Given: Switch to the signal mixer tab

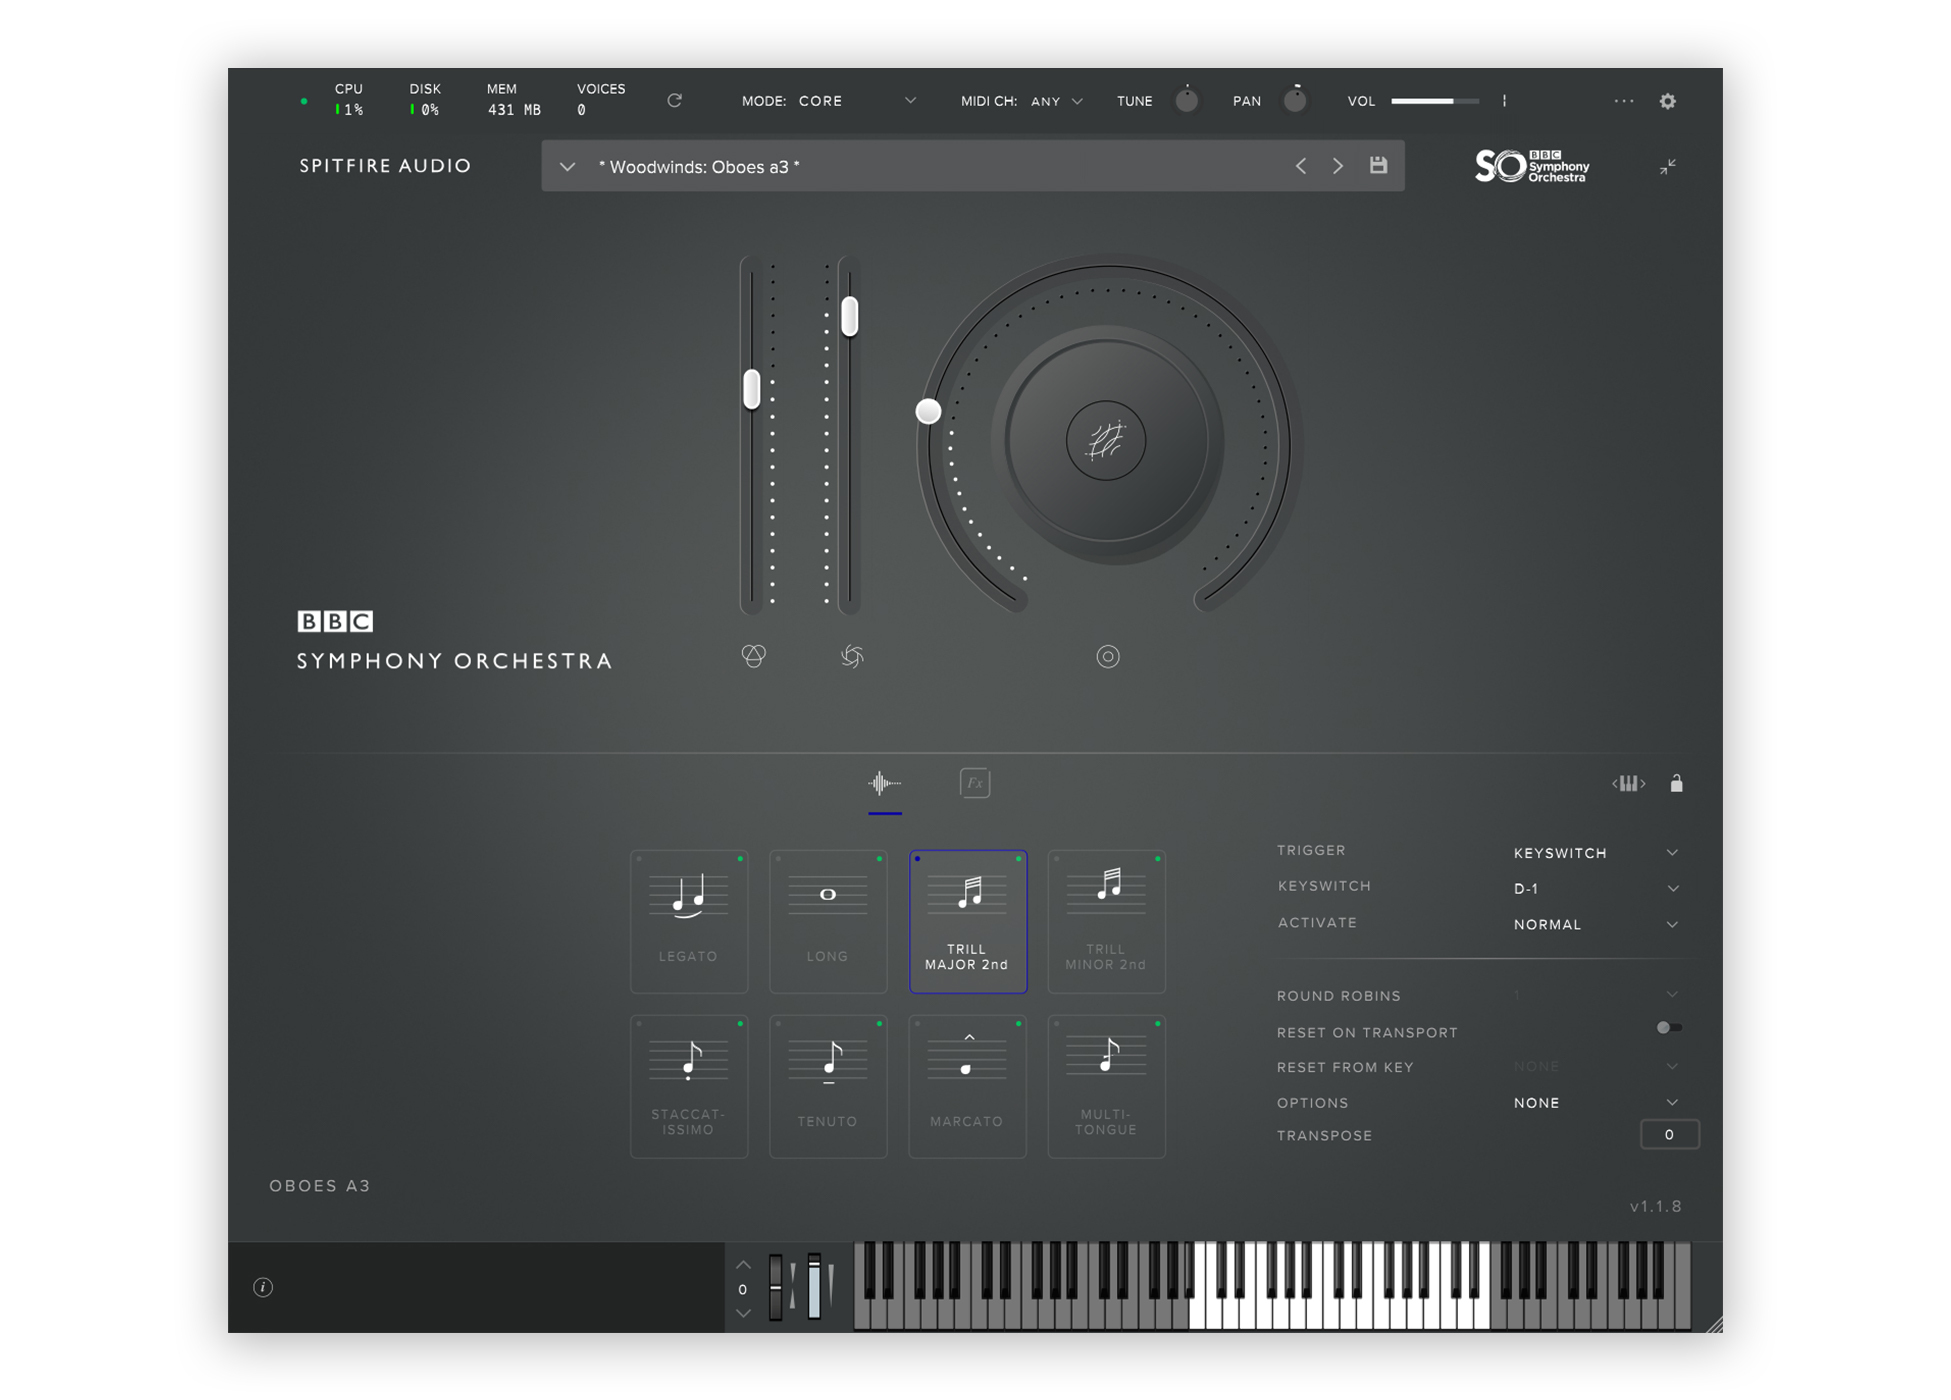Looking at the screenshot, I should click(x=884, y=783).
